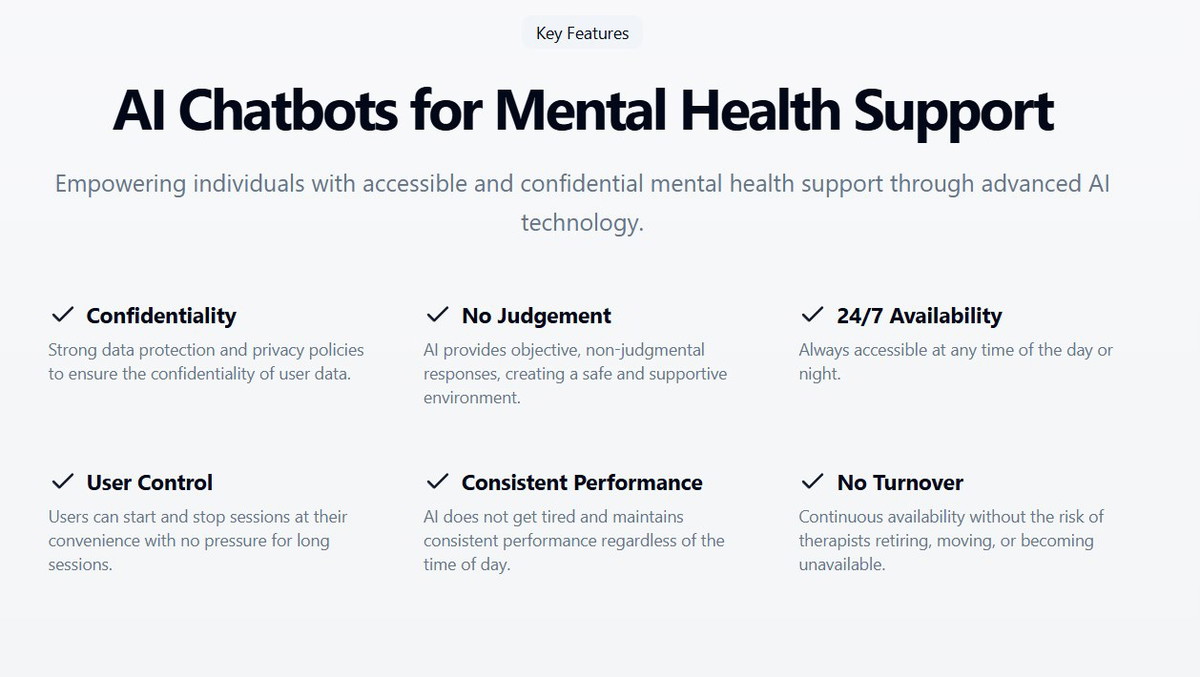Click the AI Chatbots for Mental Health Support heading
The image size is (1200, 677).
tap(583, 110)
